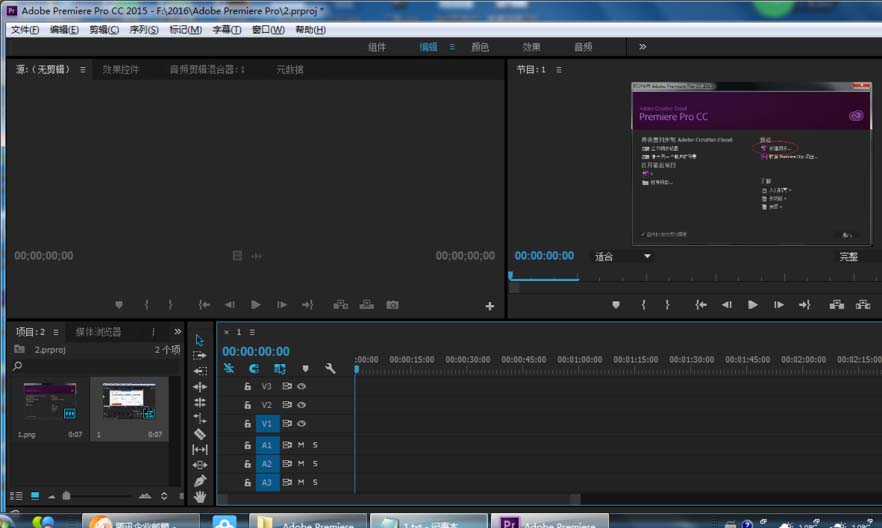Image resolution: width=882 pixels, height=528 pixels.
Task: Switch to the 效果控件 tab
Action: (121, 70)
